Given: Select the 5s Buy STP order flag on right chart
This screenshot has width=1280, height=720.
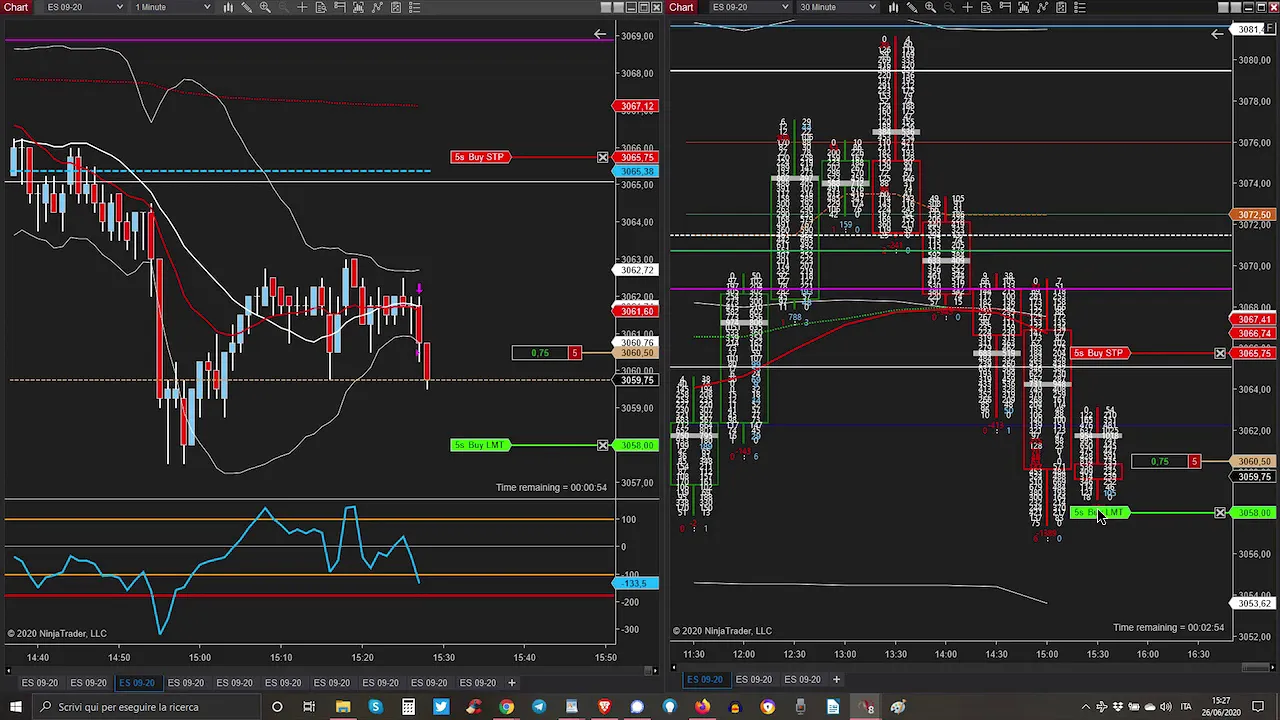Looking at the screenshot, I should point(1101,353).
